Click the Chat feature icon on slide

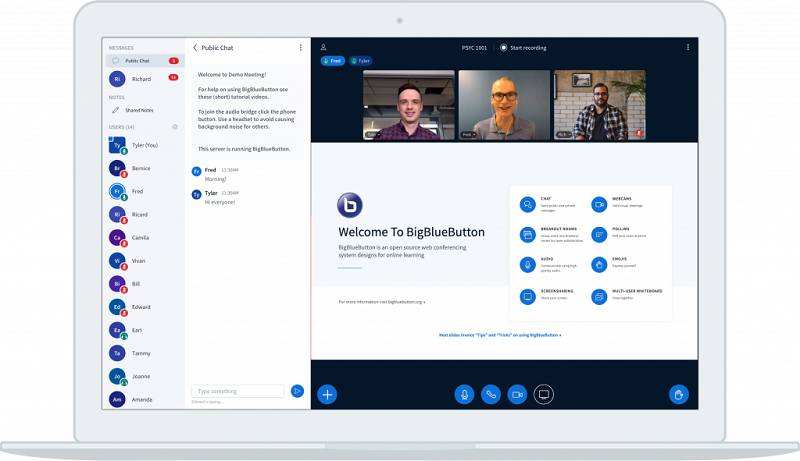(x=527, y=204)
